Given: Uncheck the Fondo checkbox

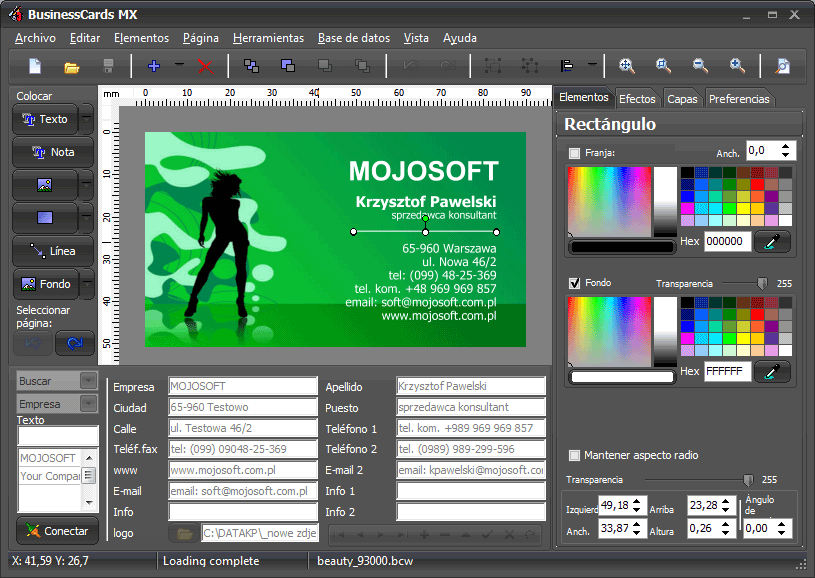Looking at the screenshot, I should pyautogui.click(x=574, y=283).
